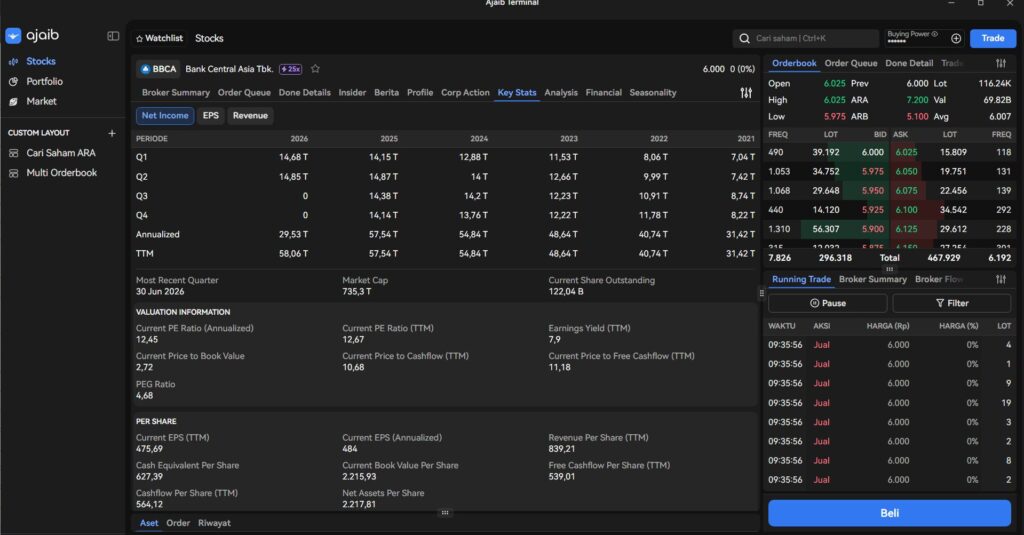Select the Net Income toggle
Viewport: 1024px width, 535px height.
pos(165,116)
